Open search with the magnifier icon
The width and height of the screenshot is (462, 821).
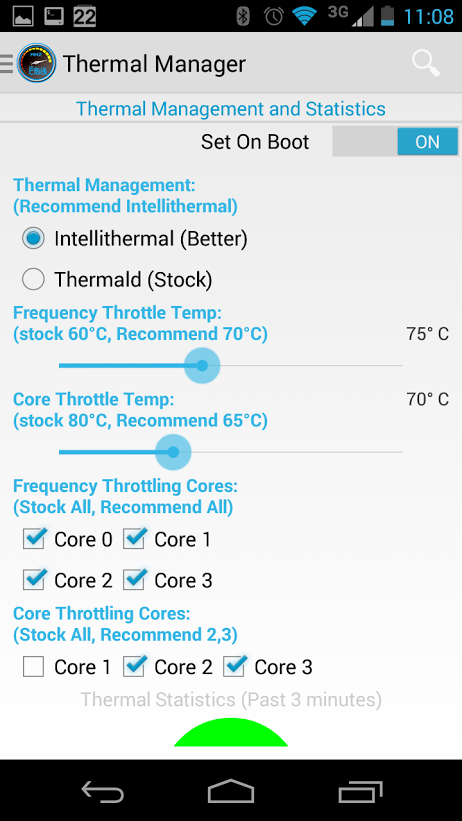point(425,63)
